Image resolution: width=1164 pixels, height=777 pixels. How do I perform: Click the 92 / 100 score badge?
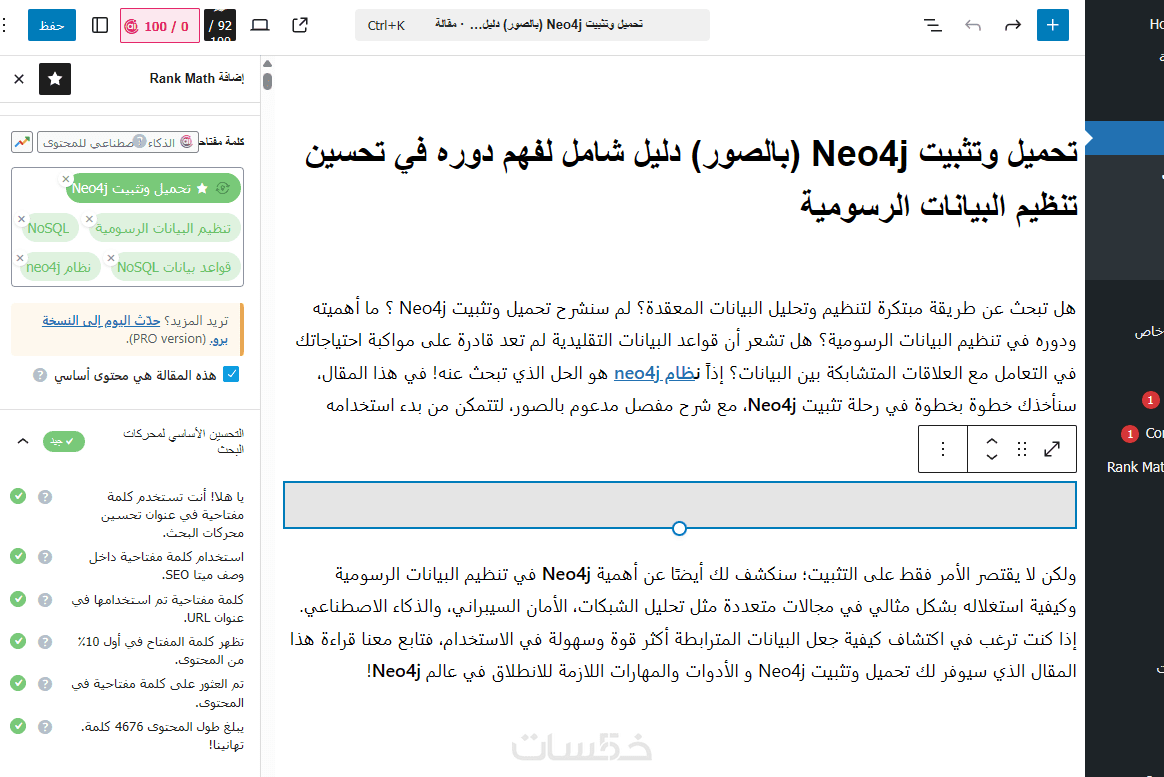(x=220, y=25)
